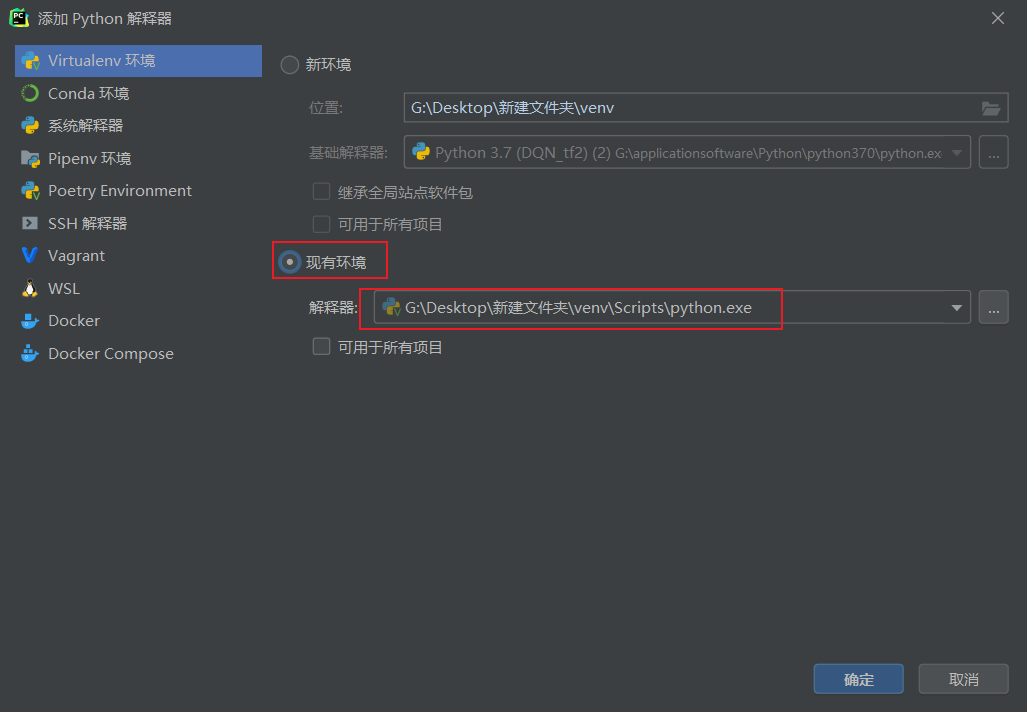Expand the 解释器 path dropdown

click(x=956, y=307)
